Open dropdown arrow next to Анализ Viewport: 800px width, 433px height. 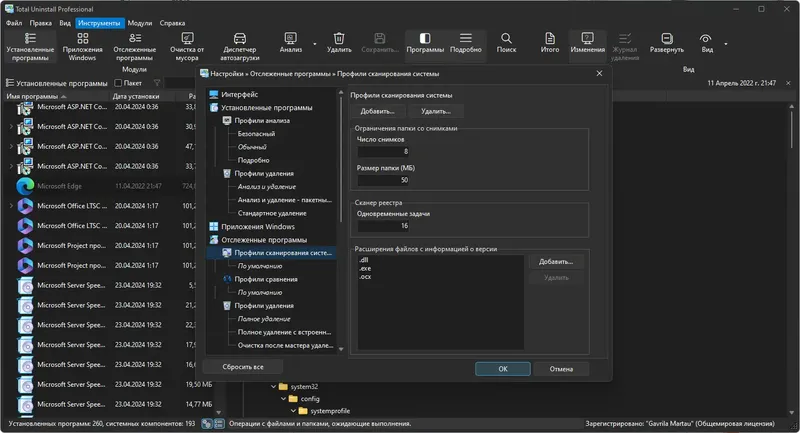(x=314, y=44)
